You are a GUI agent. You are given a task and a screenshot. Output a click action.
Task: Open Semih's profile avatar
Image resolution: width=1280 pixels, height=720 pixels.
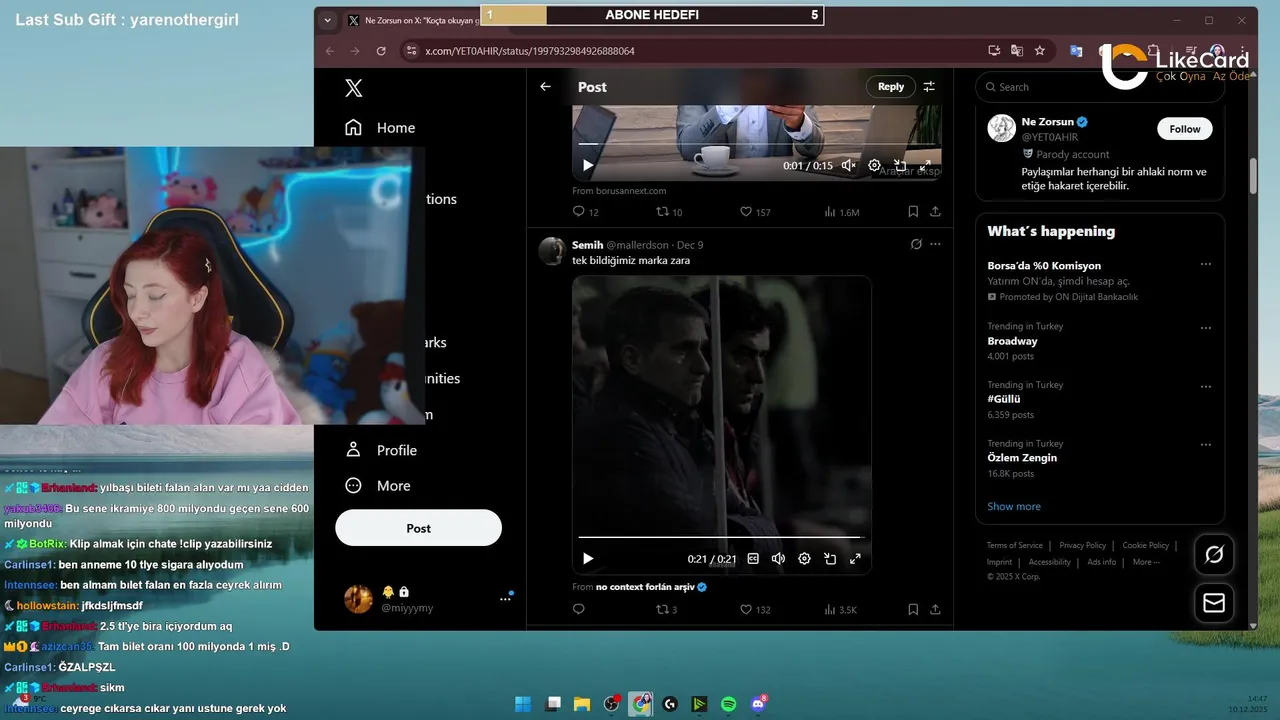(552, 251)
